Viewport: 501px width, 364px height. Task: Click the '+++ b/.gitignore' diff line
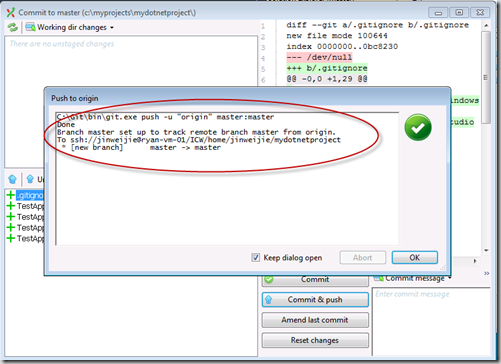click(327, 68)
